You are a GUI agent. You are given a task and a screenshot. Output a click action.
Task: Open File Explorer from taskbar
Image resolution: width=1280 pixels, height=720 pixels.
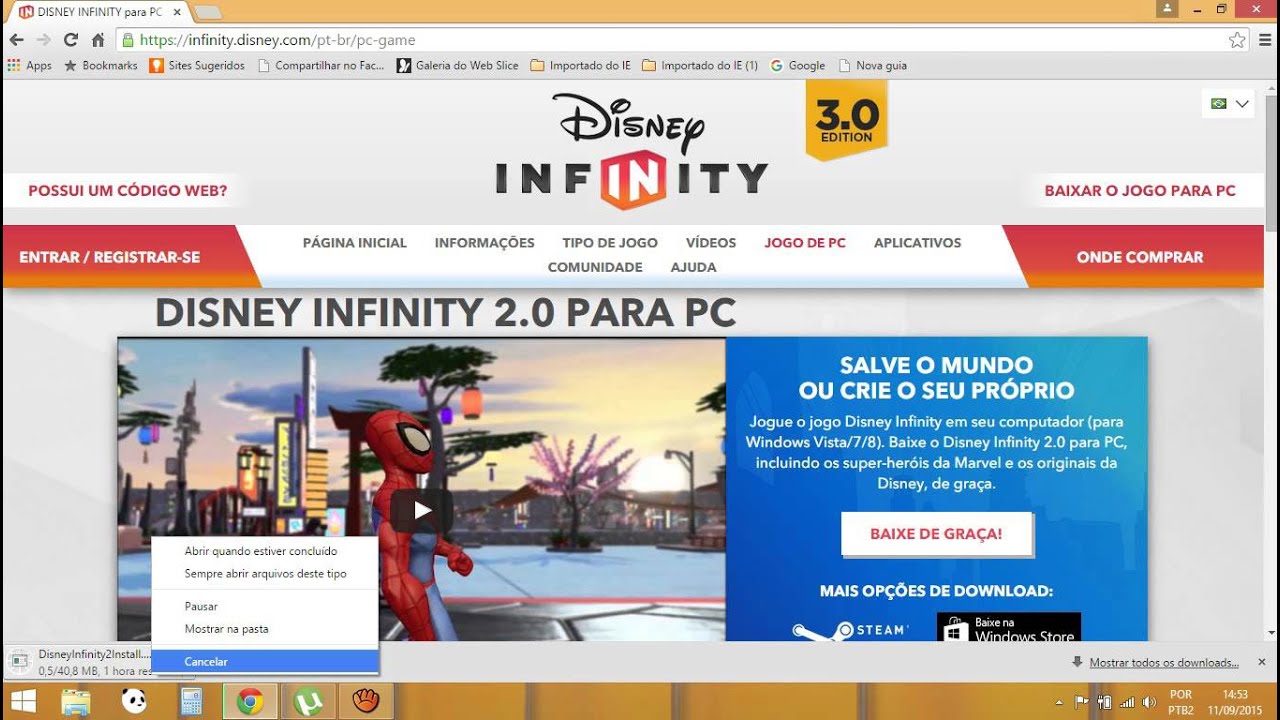[77, 701]
